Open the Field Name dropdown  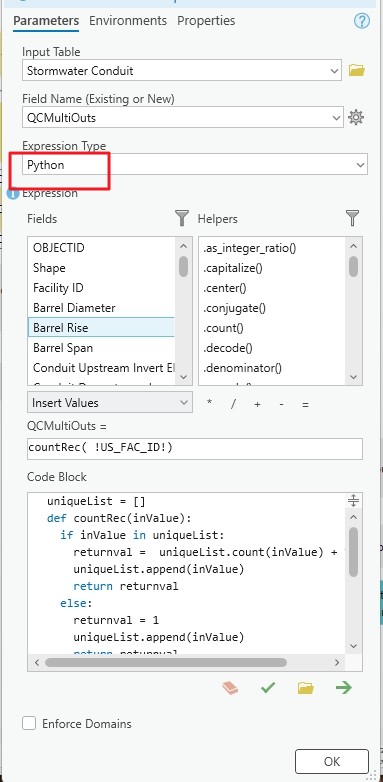pyautogui.click(x=337, y=118)
